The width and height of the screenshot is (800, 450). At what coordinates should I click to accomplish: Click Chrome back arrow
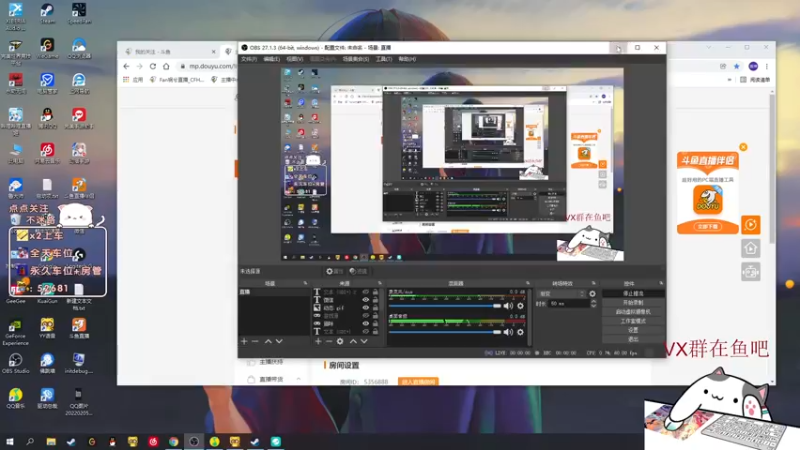tap(127, 66)
